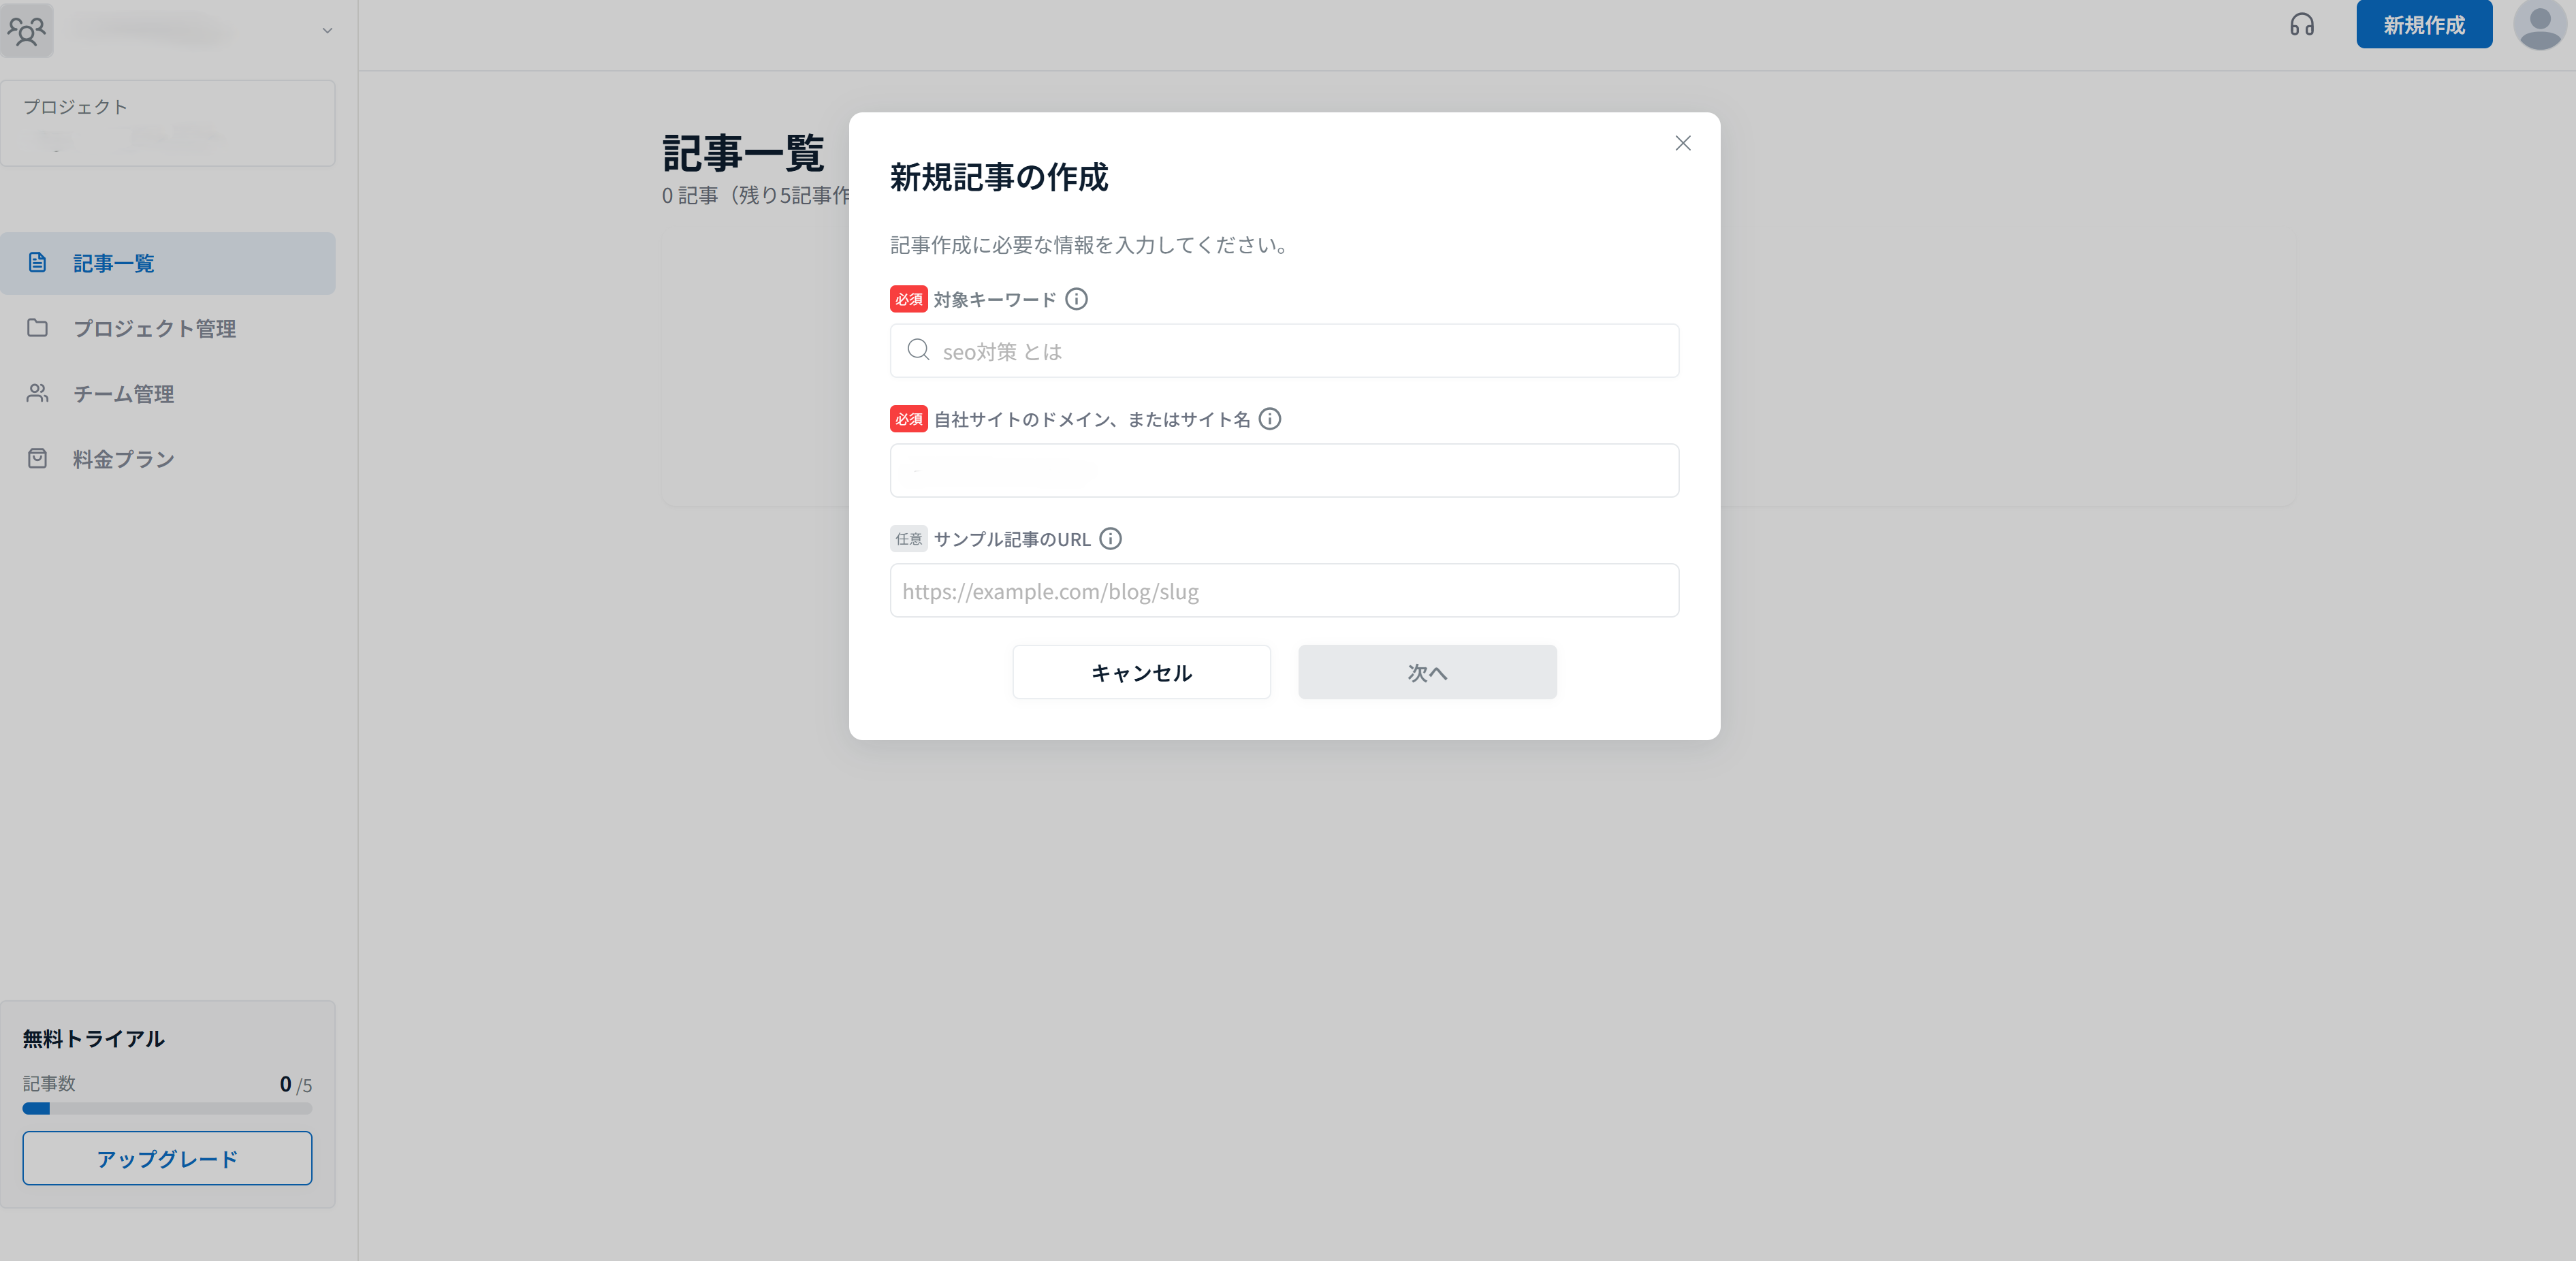Click the プロジェクト管理 folder icon
Screen dimensions: 2576x1261
pos(37,328)
